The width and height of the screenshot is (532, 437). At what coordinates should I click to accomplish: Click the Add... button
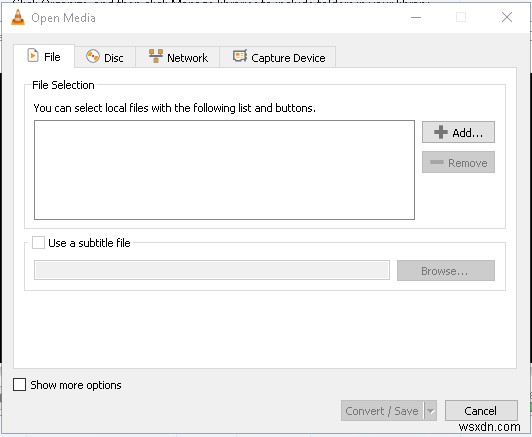click(458, 132)
